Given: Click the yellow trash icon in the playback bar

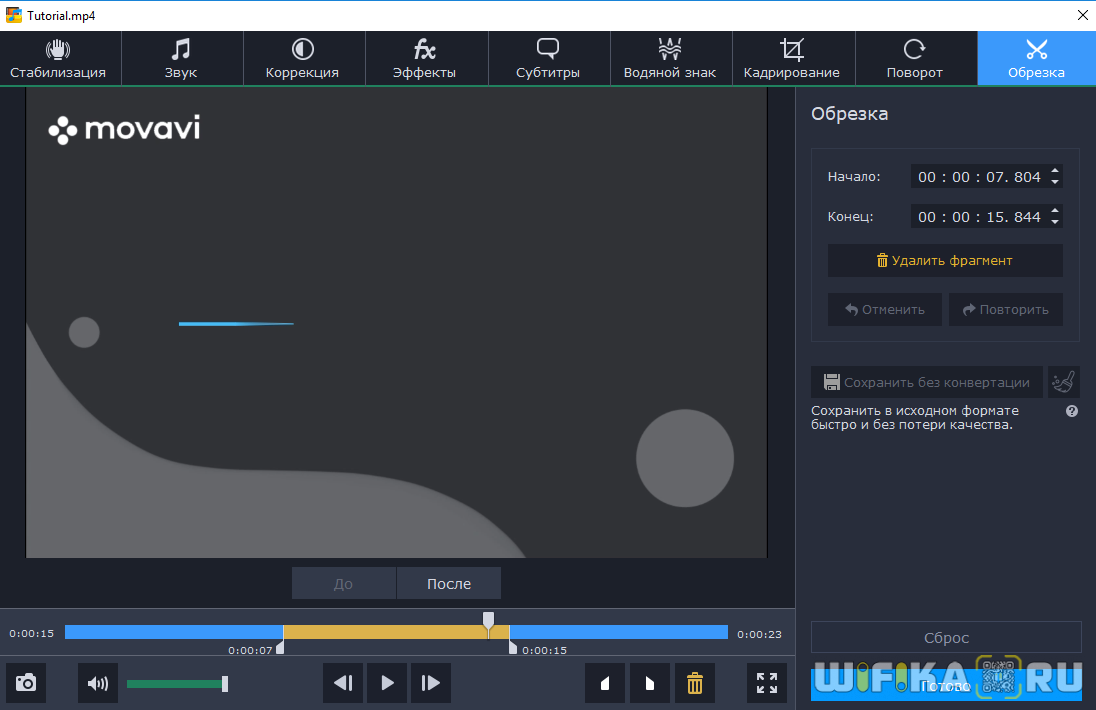Looking at the screenshot, I should pyautogui.click(x=695, y=683).
